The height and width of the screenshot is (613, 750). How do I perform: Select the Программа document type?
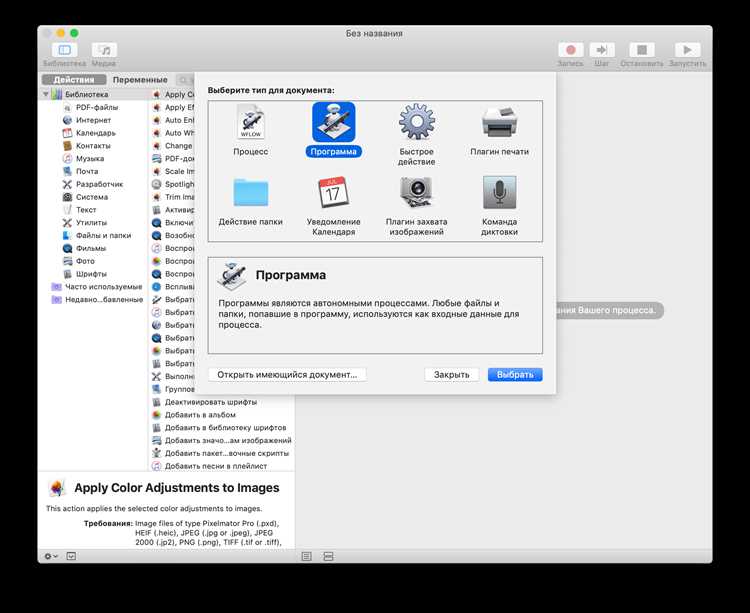333,130
